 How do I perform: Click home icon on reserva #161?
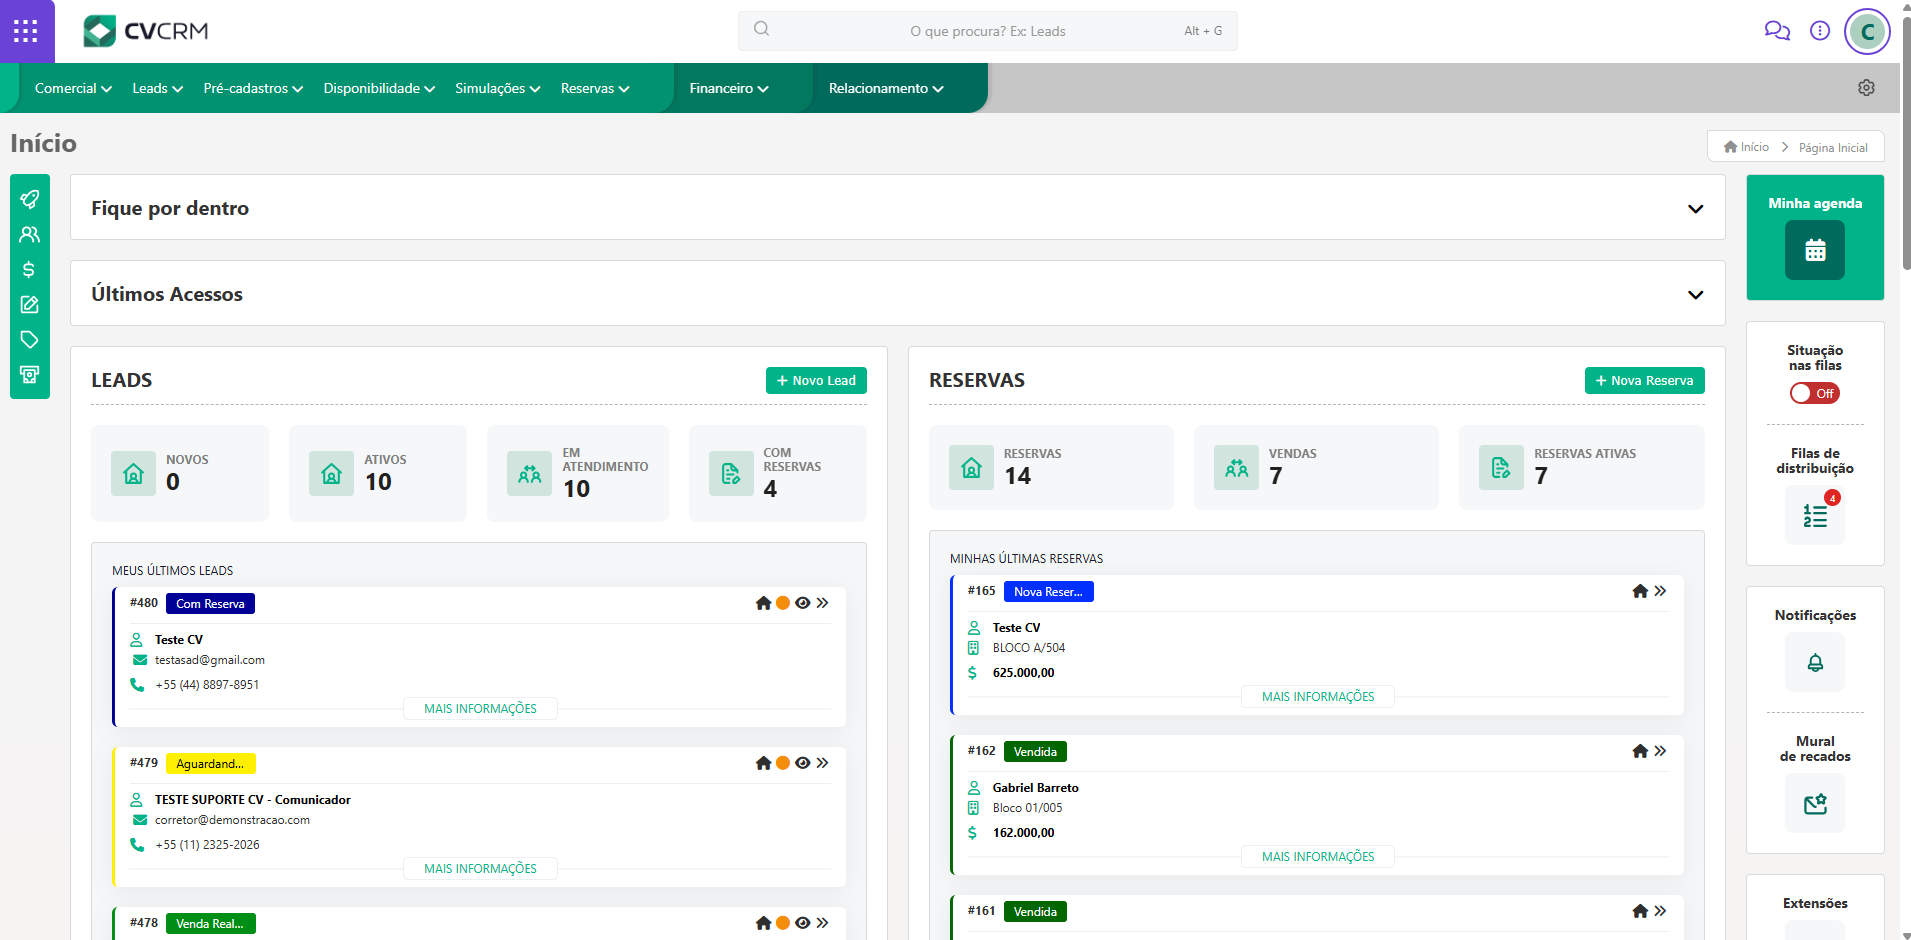click(1640, 911)
